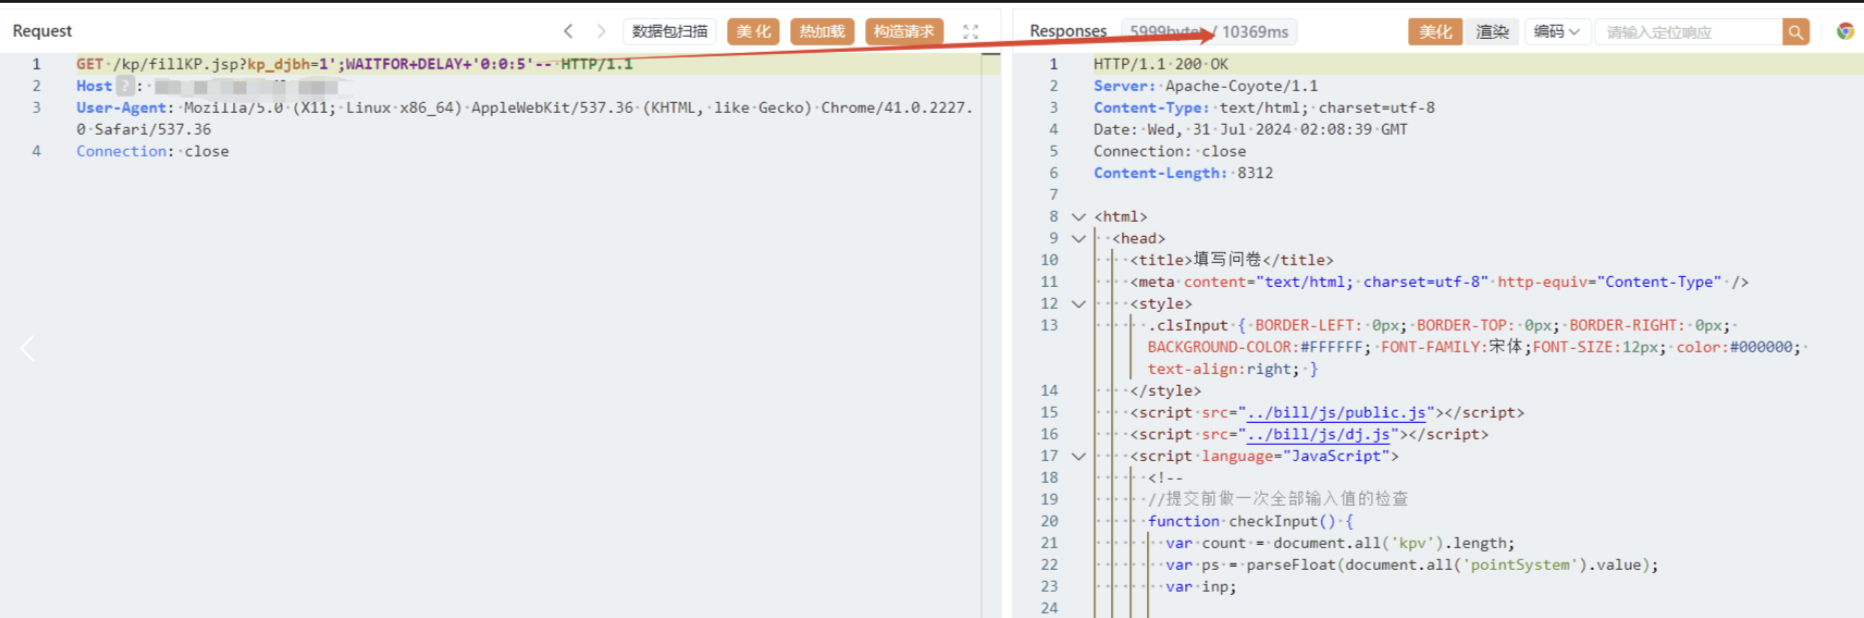Viewport: 1864px width, 618px height.
Task: Click the var ps = parseFloat line
Action: tap(1412, 565)
